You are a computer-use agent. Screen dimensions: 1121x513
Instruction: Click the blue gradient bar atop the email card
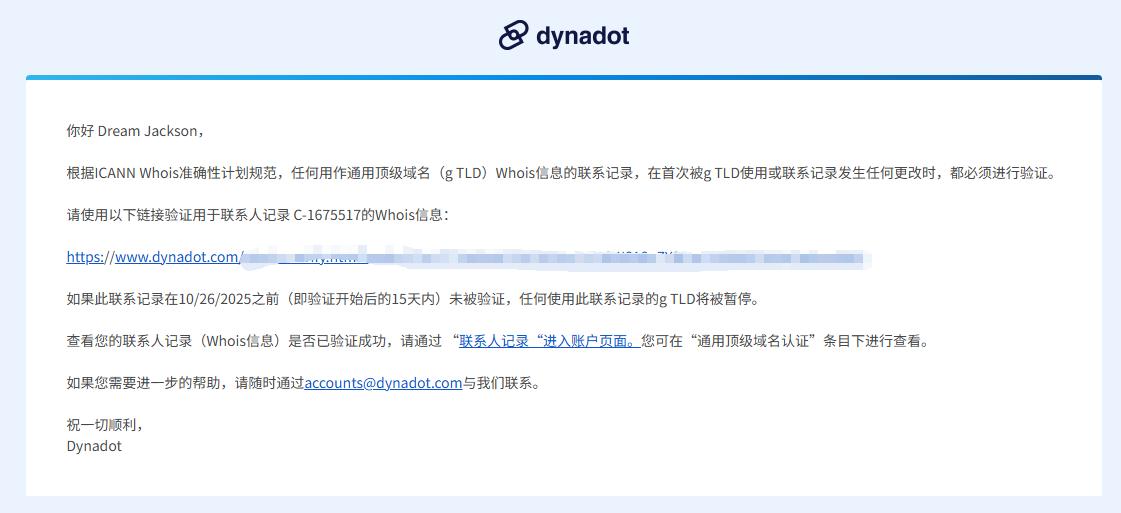(x=563, y=77)
